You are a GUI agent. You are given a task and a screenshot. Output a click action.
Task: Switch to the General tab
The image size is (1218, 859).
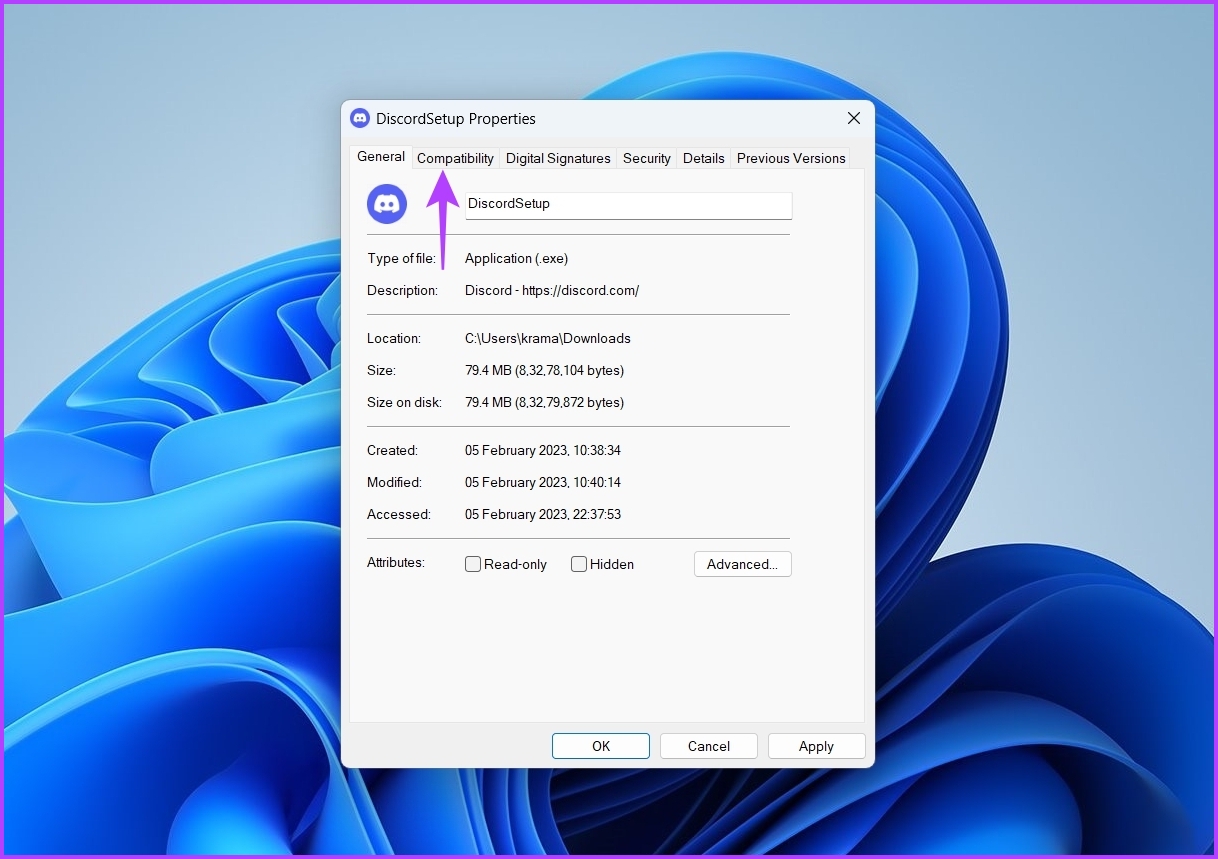(381, 157)
